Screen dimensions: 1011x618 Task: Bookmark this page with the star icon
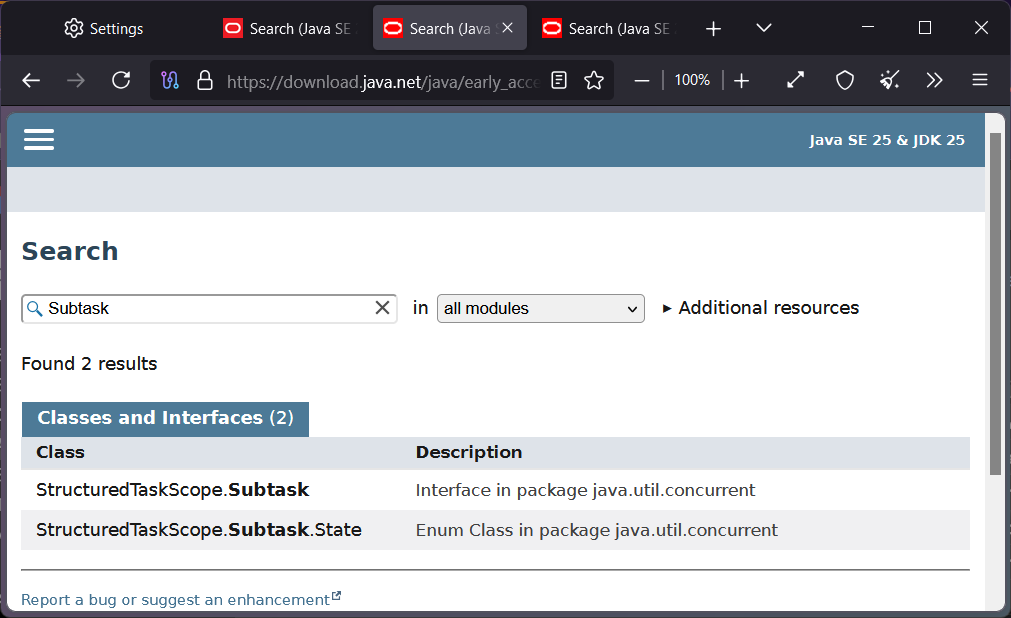click(594, 81)
